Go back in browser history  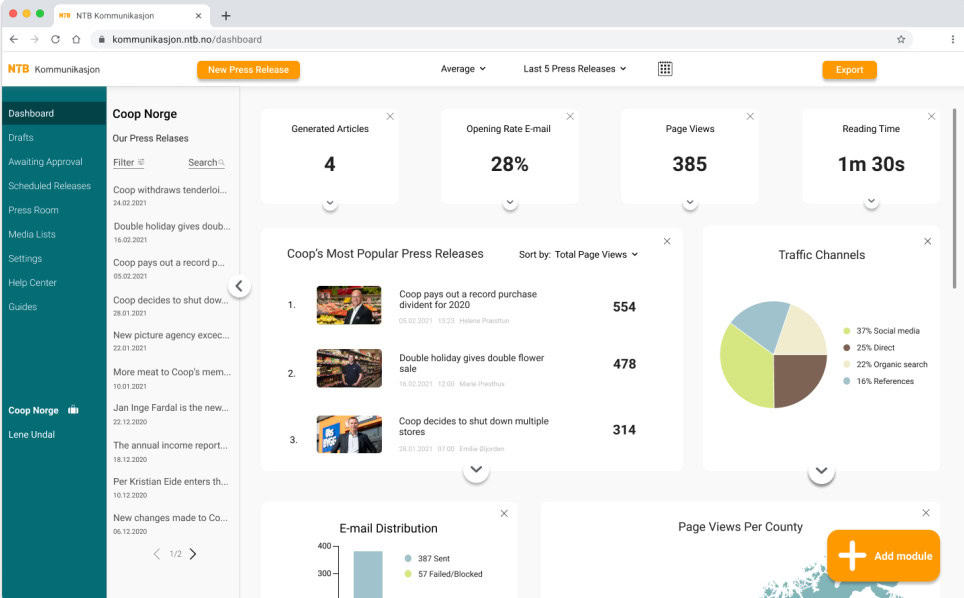click(14, 39)
